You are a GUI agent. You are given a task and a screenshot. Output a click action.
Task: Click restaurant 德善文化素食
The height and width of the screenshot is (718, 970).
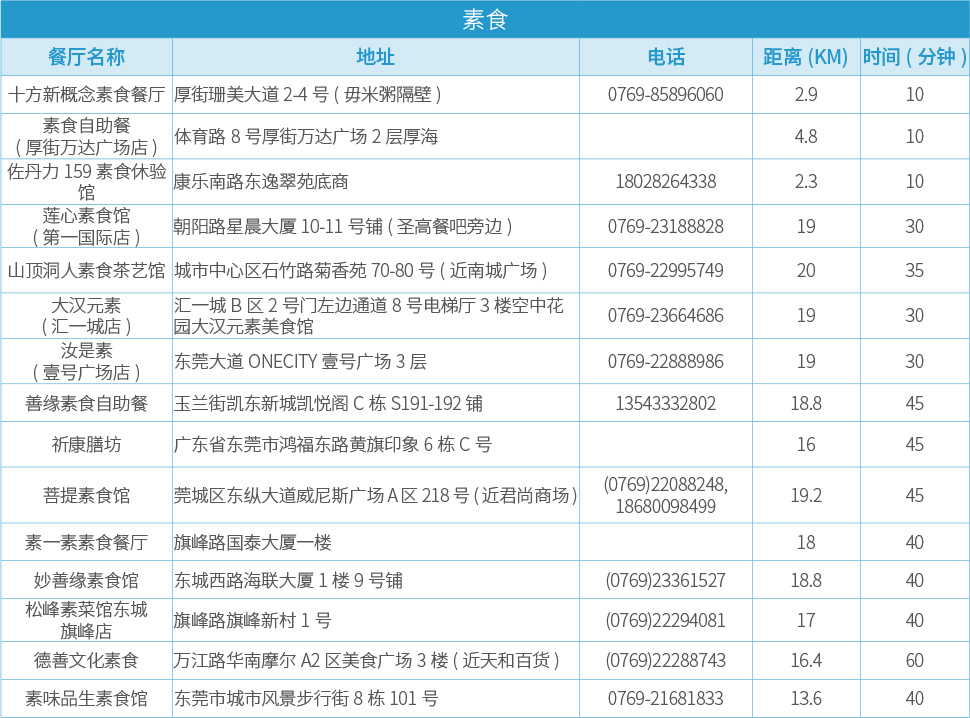click(x=87, y=660)
